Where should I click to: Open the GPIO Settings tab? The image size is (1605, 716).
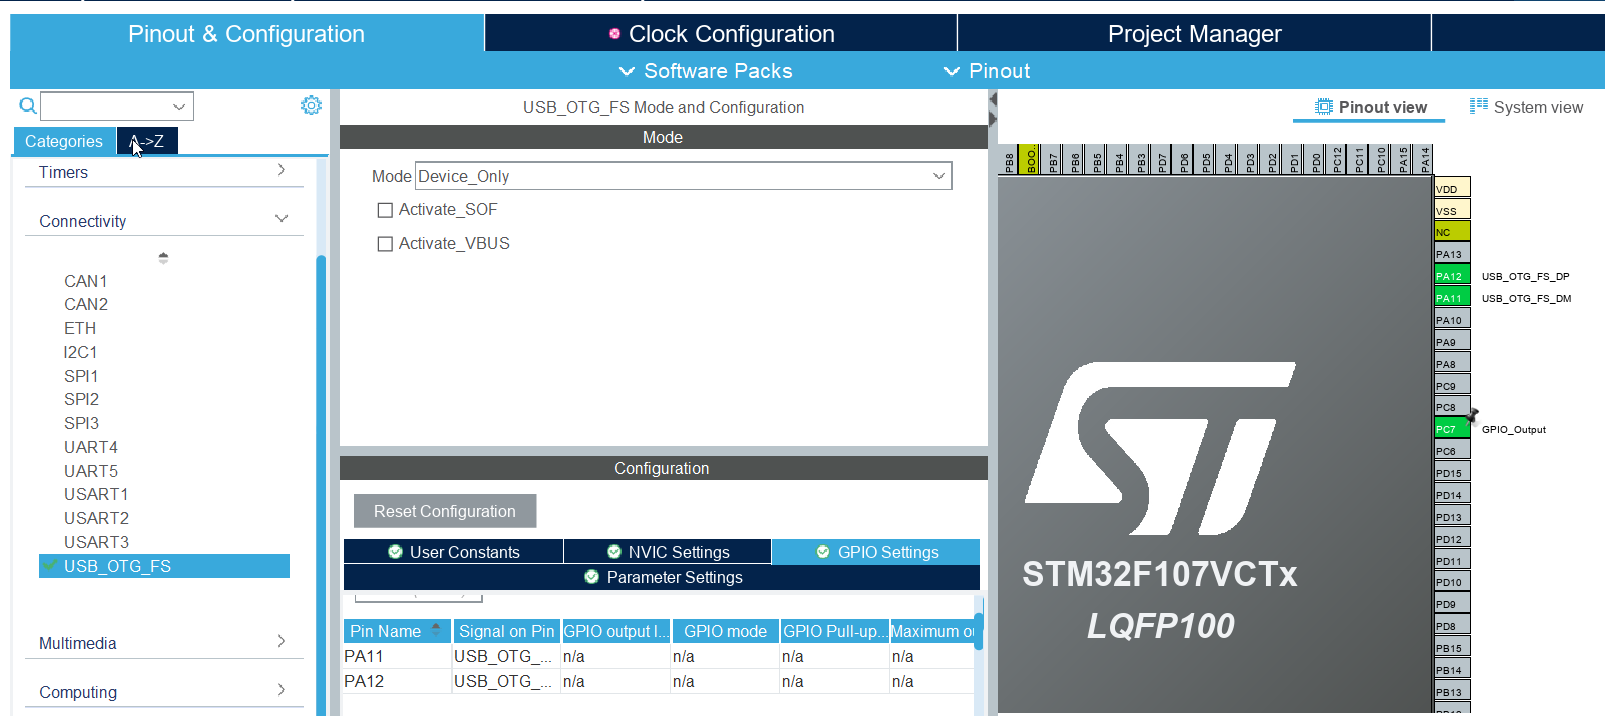[x=876, y=552]
